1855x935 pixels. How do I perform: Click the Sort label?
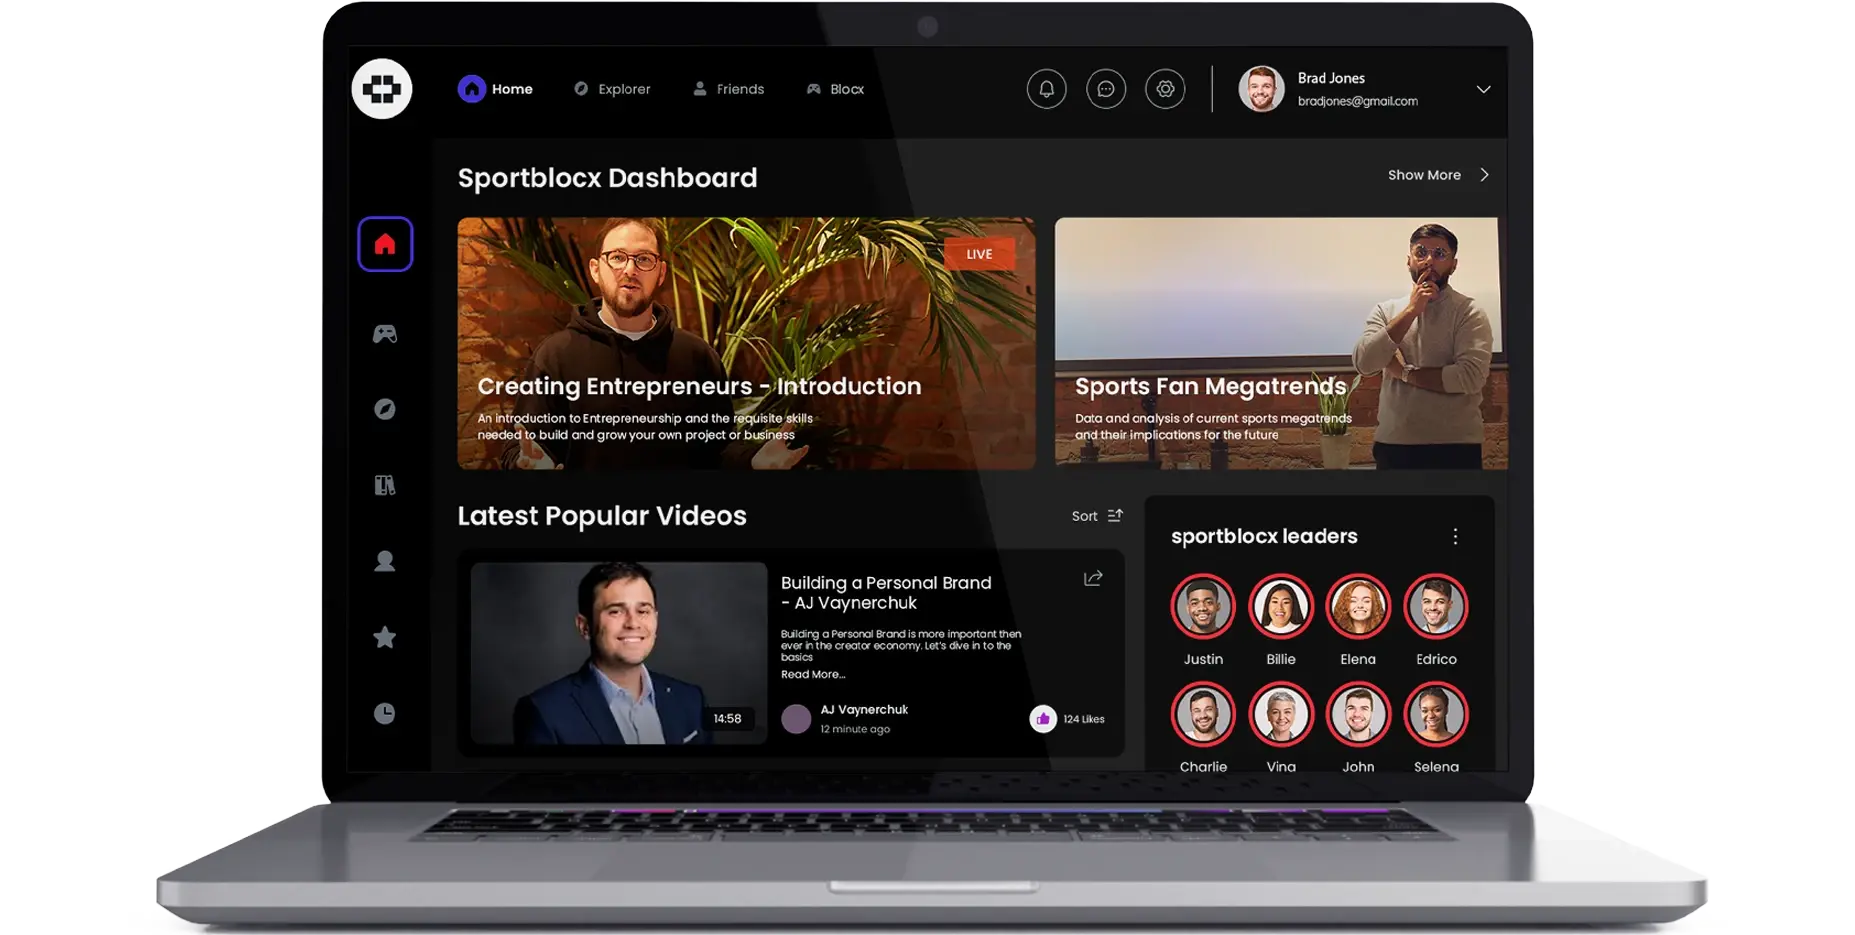click(1084, 516)
